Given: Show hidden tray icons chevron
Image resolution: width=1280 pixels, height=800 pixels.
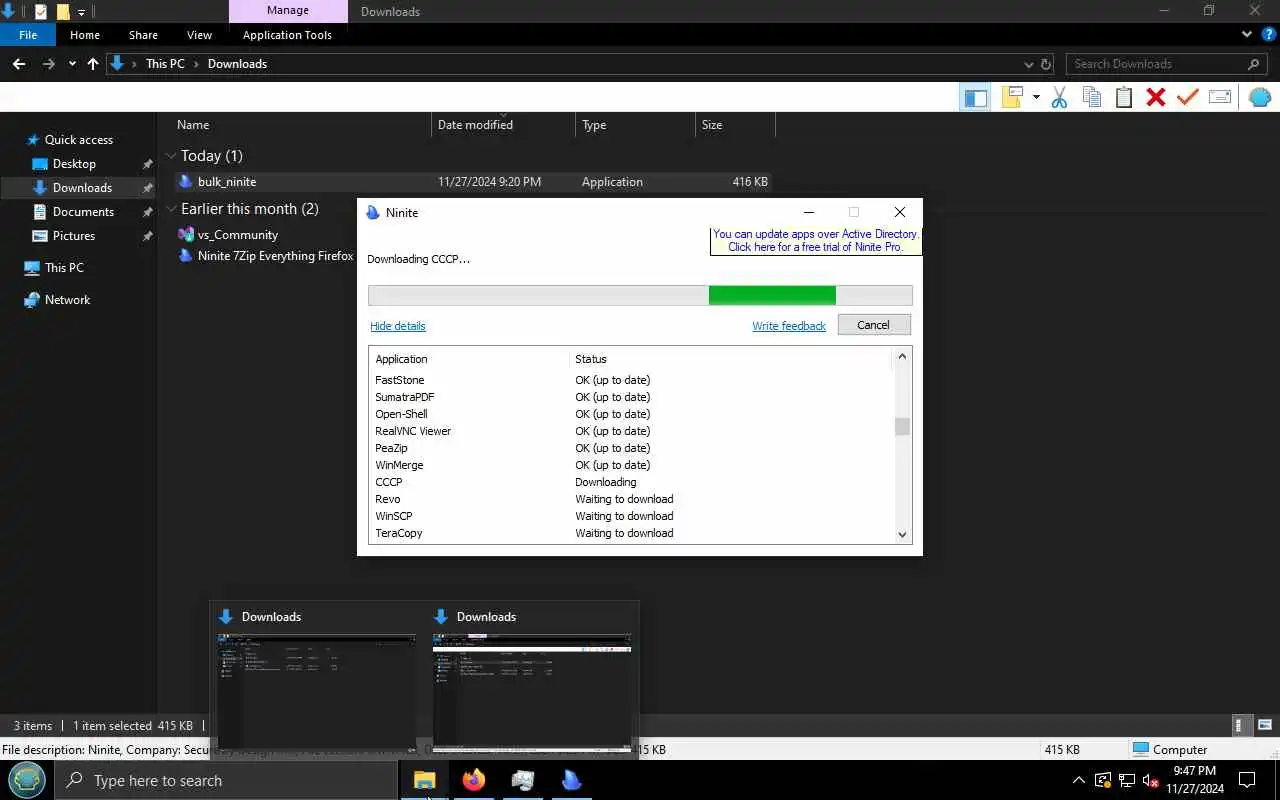Looking at the screenshot, I should [x=1078, y=780].
